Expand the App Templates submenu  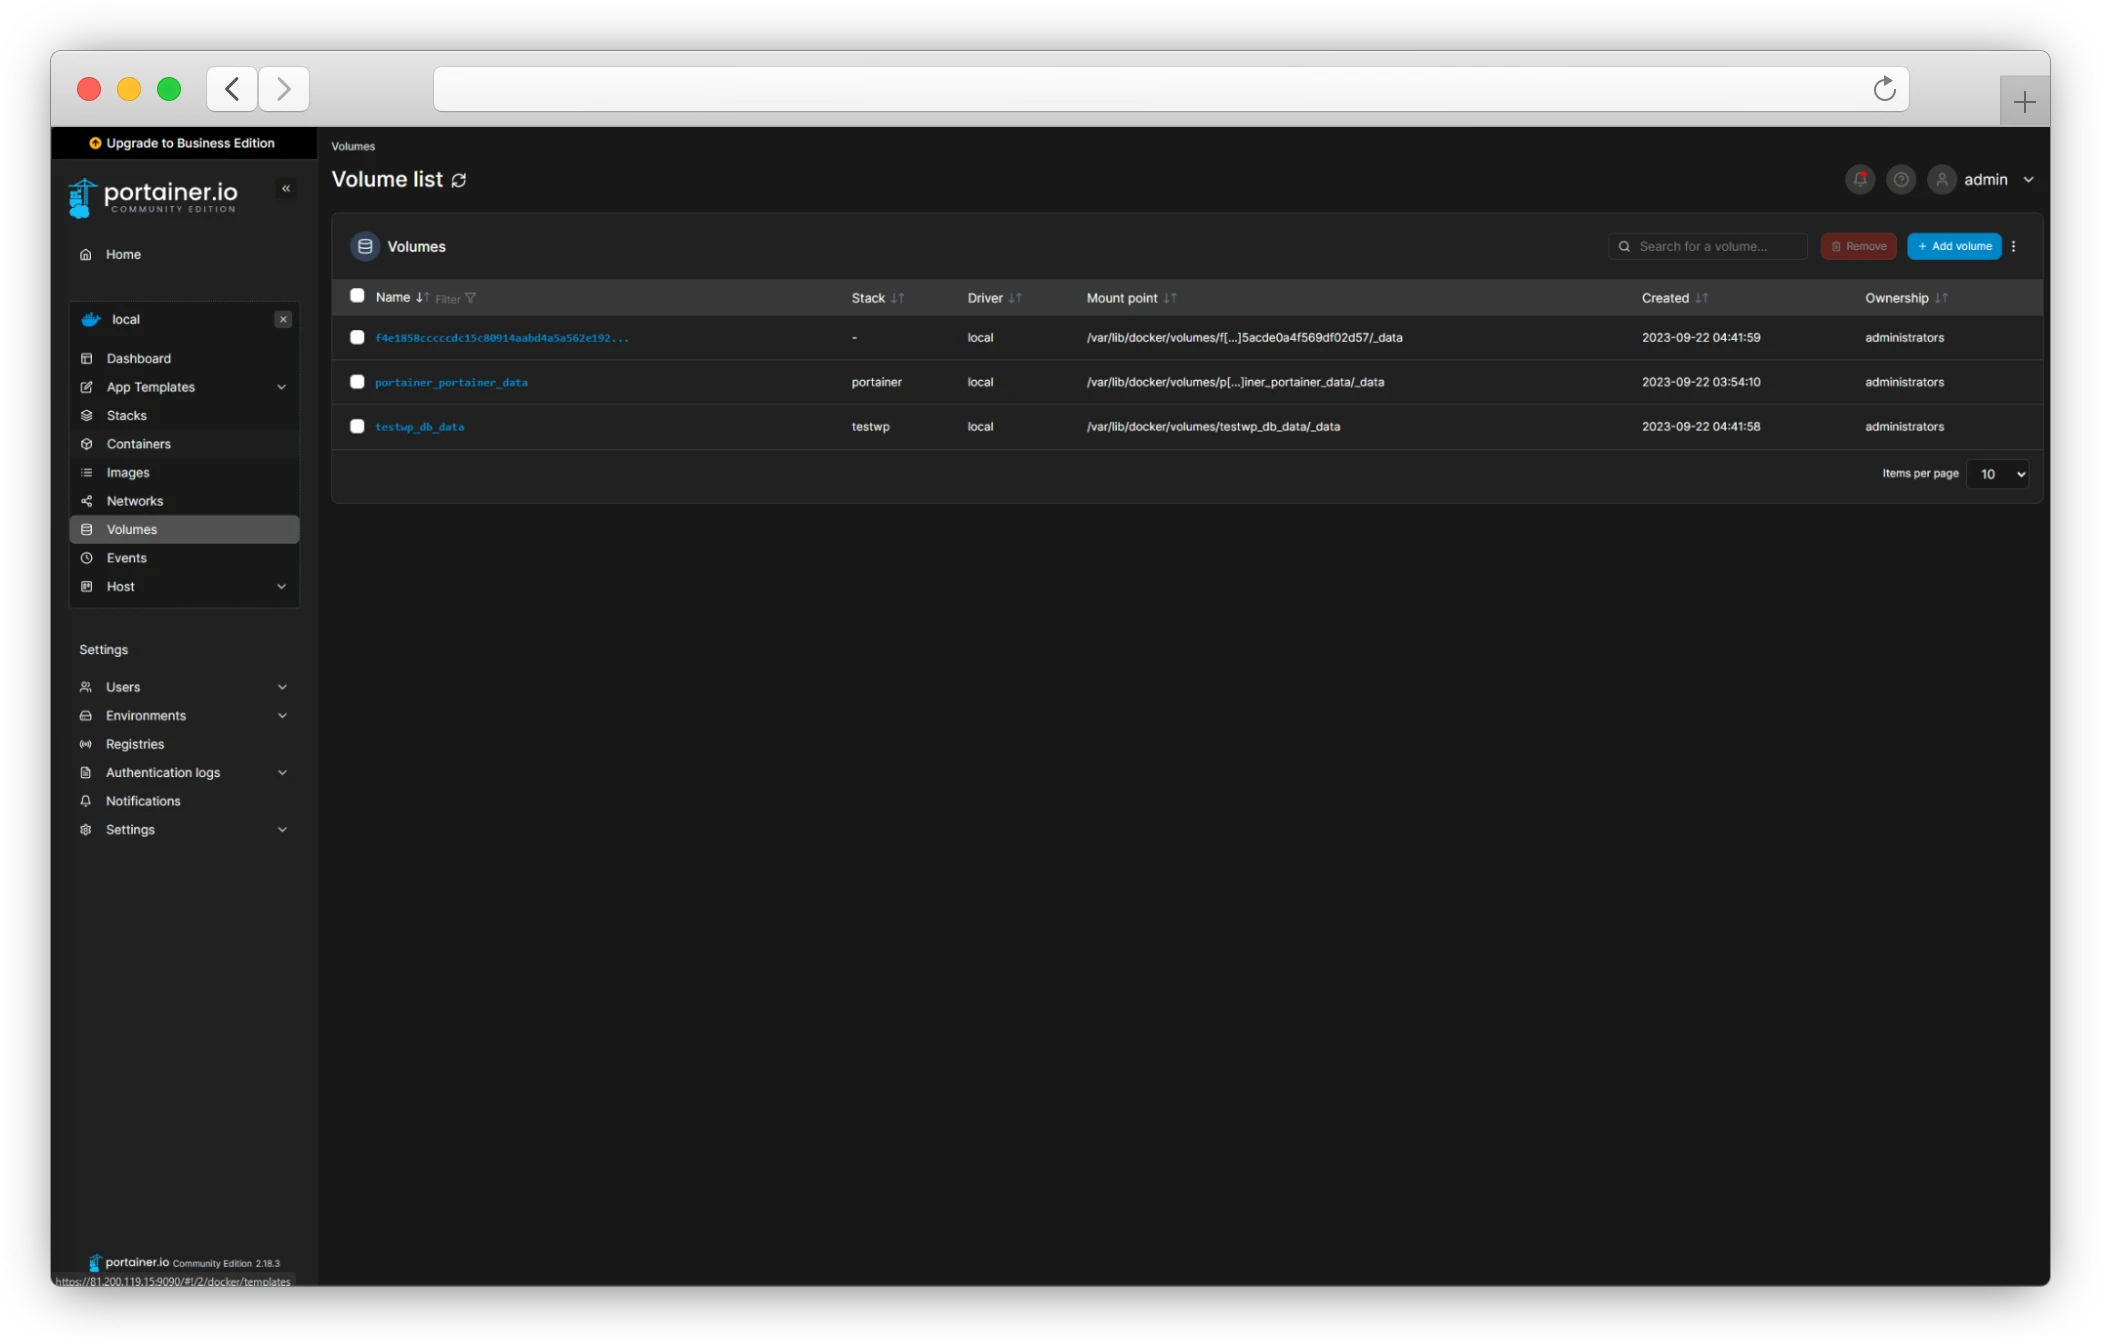[x=282, y=387]
